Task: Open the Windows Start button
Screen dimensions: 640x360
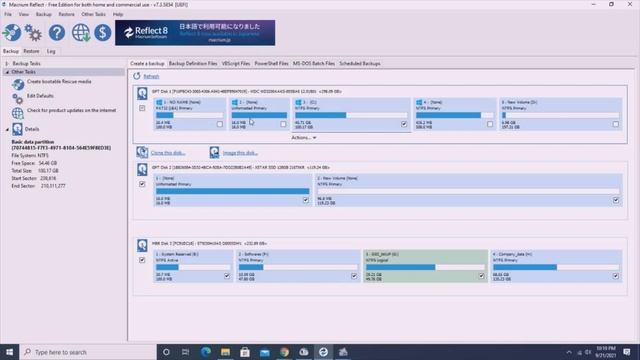Action: (x=9, y=352)
